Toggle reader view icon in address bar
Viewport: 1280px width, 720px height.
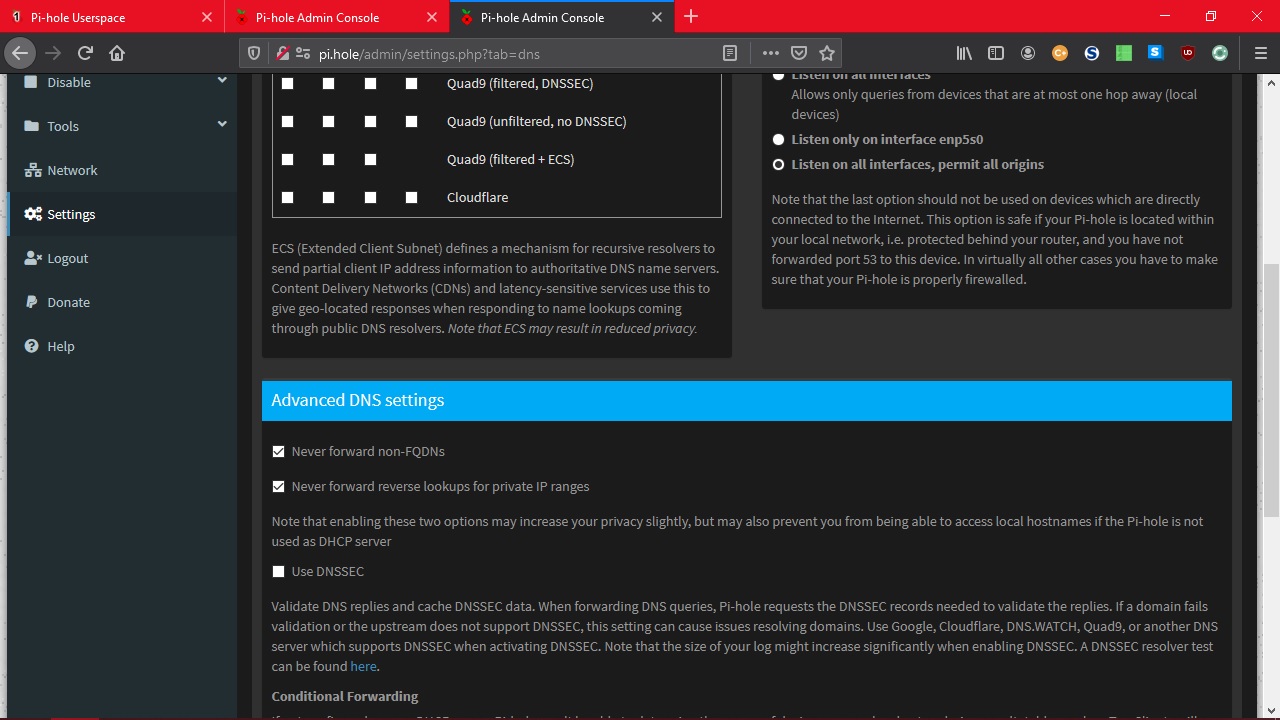(730, 53)
